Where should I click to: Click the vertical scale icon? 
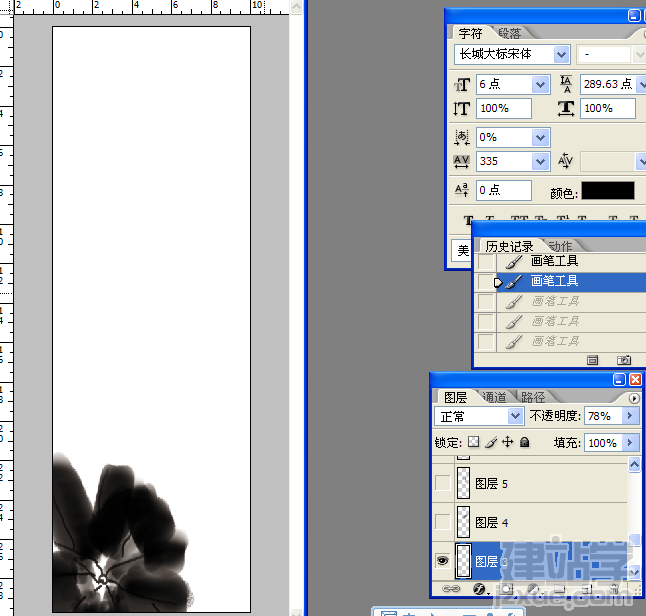click(461, 109)
